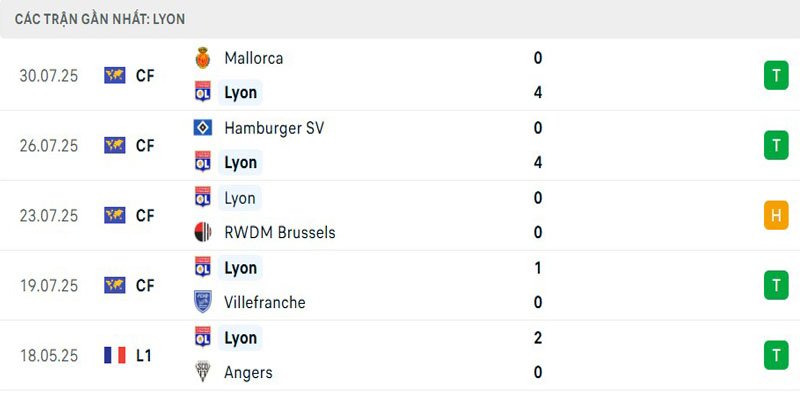Click the world icon for 30.07.25 match
The width and height of the screenshot is (800, 400).
click(x=115, y=75)
